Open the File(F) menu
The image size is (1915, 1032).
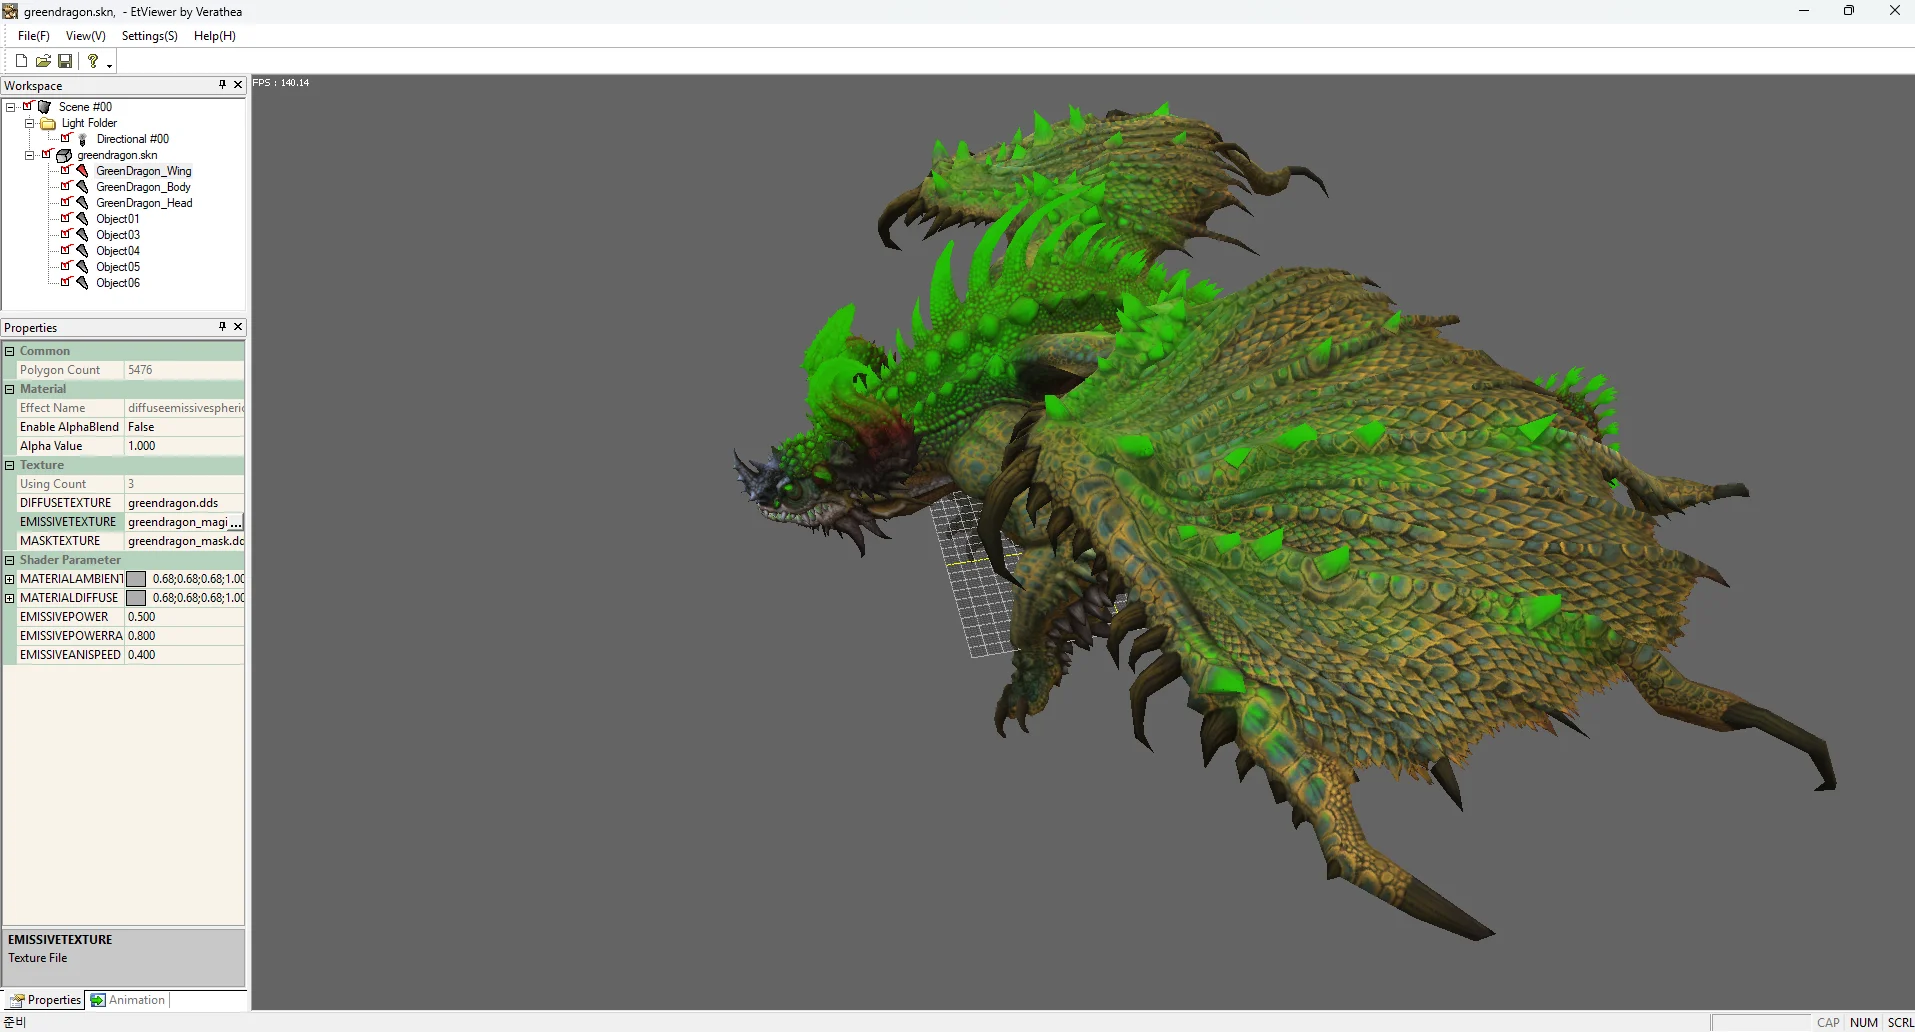pyautogui.click(x=34, y=36)
